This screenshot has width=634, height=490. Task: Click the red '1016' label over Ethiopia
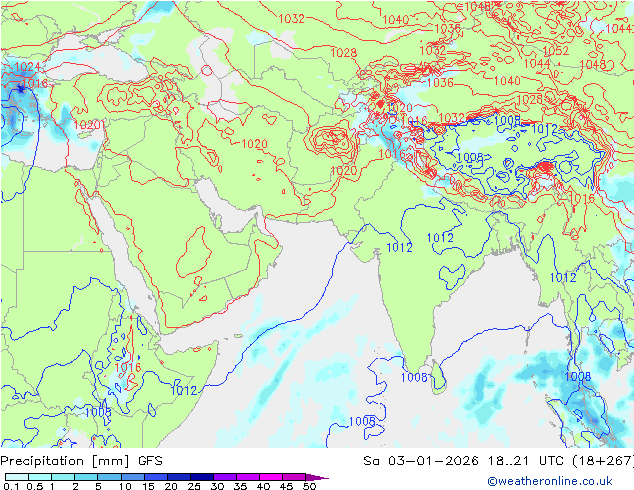click(128, 368)
